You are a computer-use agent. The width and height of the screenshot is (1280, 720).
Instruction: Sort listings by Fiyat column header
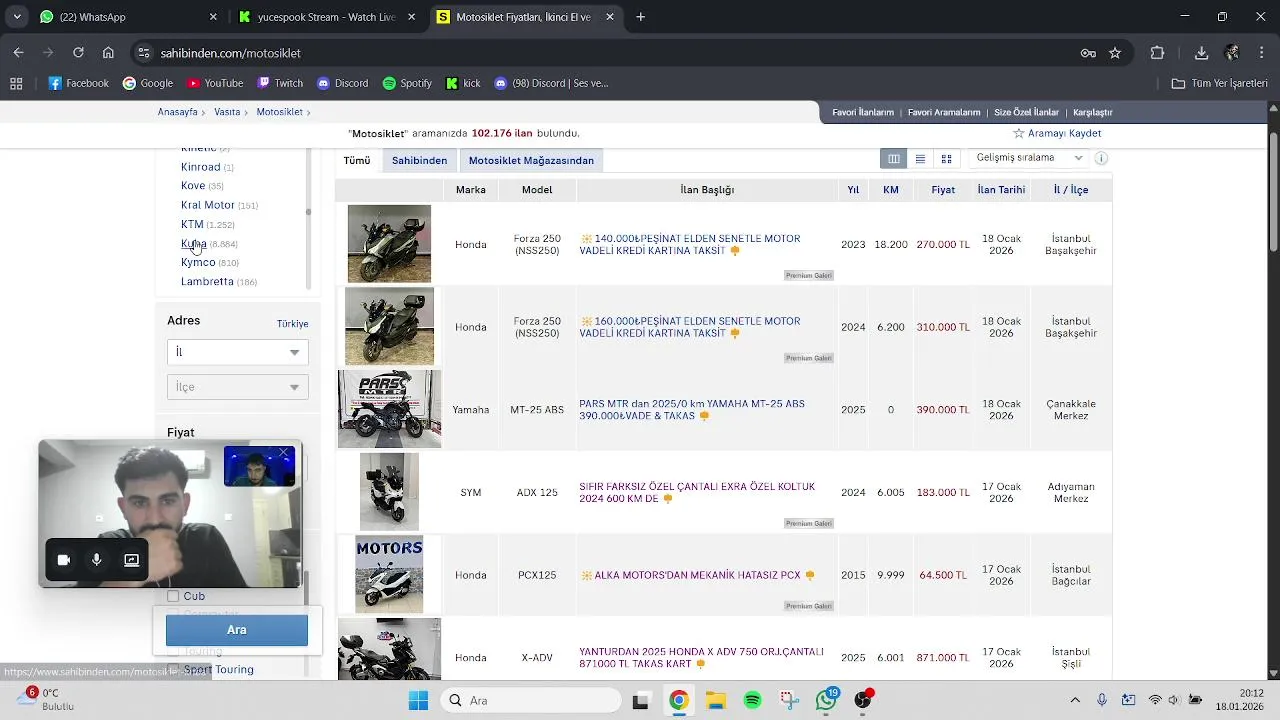point(943,189)
